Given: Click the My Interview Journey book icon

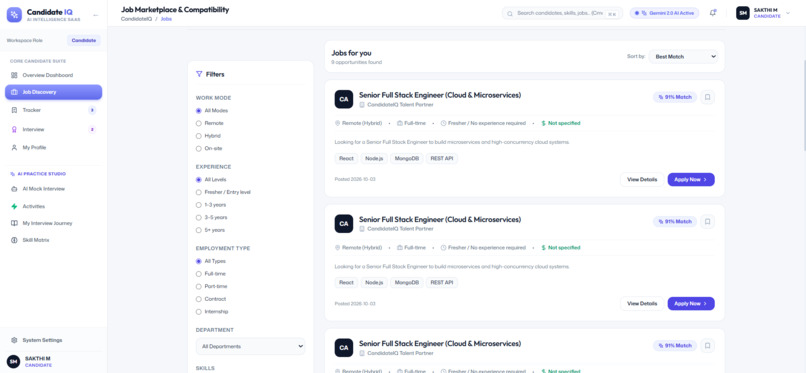Looking at the screenshot, I should (x=14, y=223).
